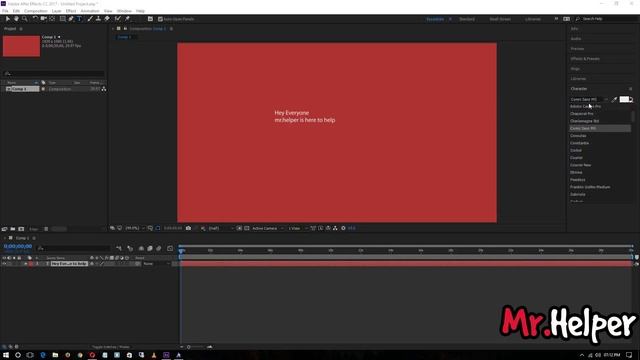Screen dimensions: 640x360
Task: Open the workspace overflow chevron menu
Action: 556,19
